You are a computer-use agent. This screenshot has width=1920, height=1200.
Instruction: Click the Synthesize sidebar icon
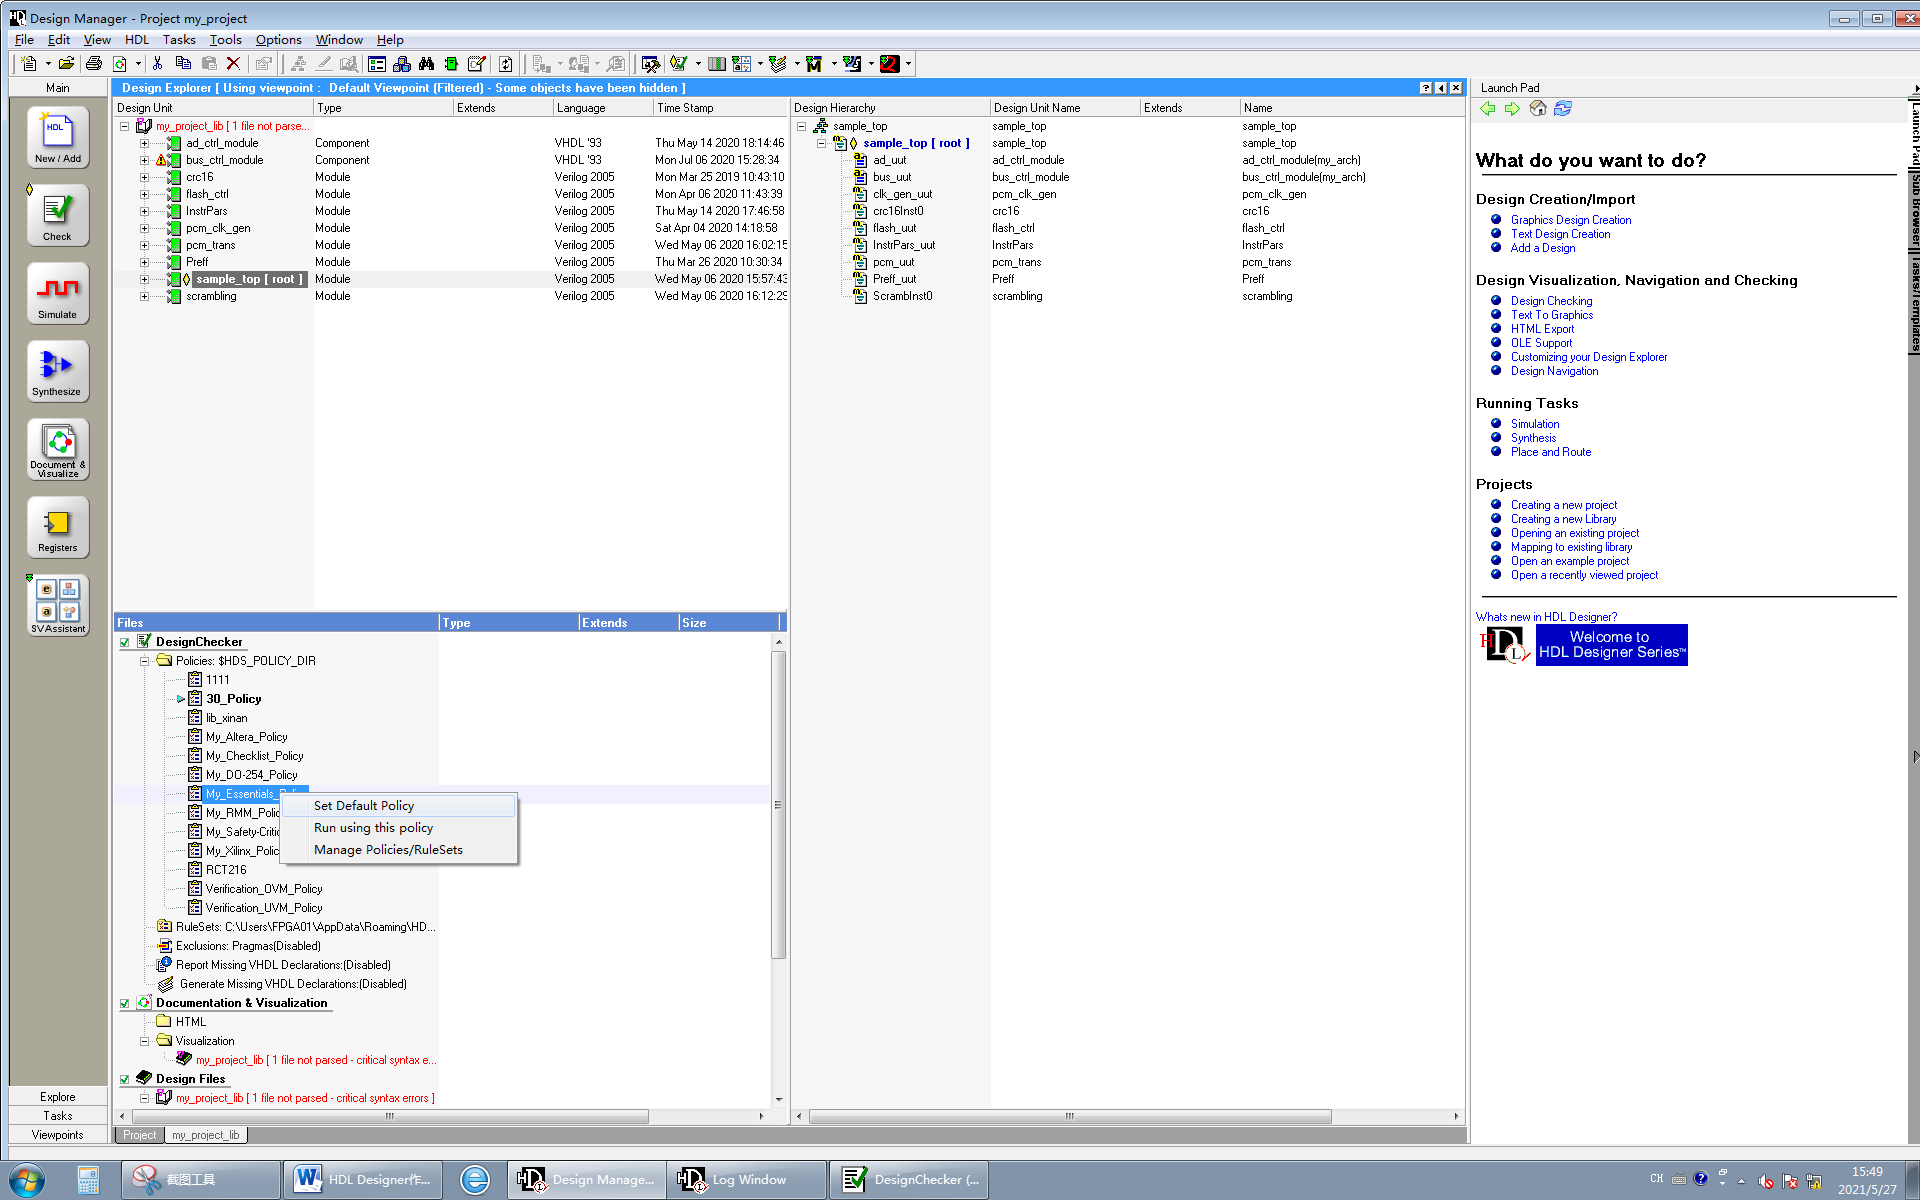57,370
